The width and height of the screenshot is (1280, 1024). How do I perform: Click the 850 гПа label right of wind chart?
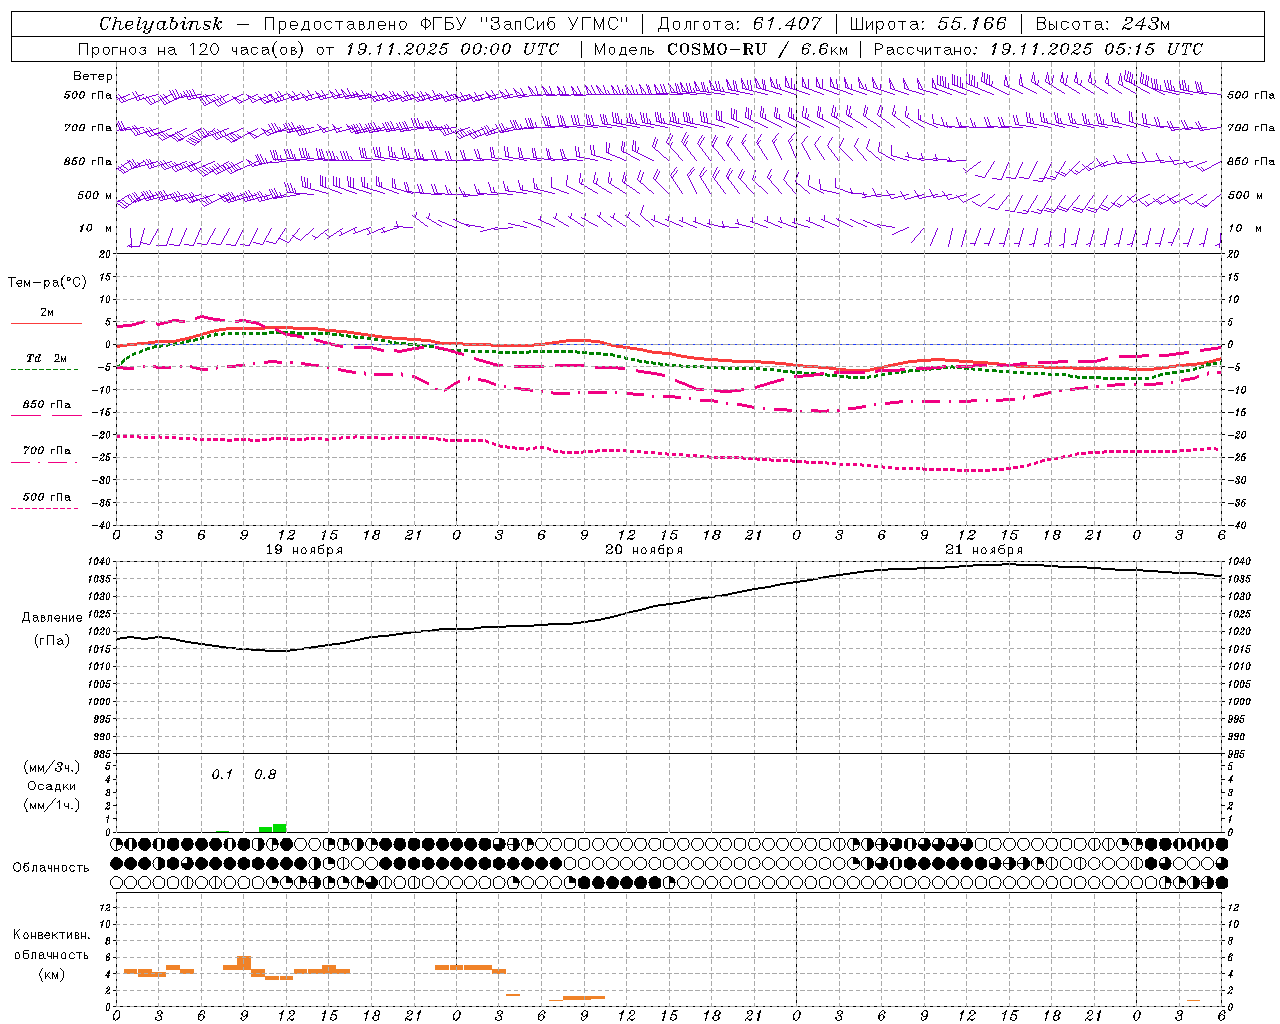[x=1251, y=161]
